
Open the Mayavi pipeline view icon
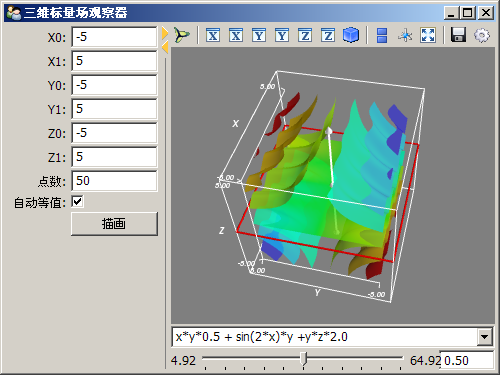click(182, 35)
